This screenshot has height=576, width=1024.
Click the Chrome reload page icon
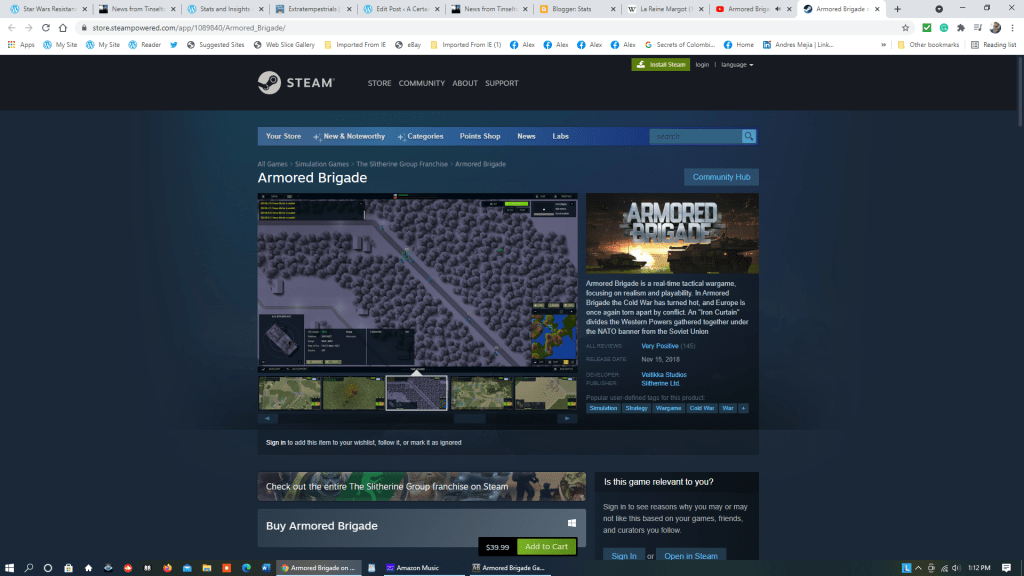pos(63,28)
